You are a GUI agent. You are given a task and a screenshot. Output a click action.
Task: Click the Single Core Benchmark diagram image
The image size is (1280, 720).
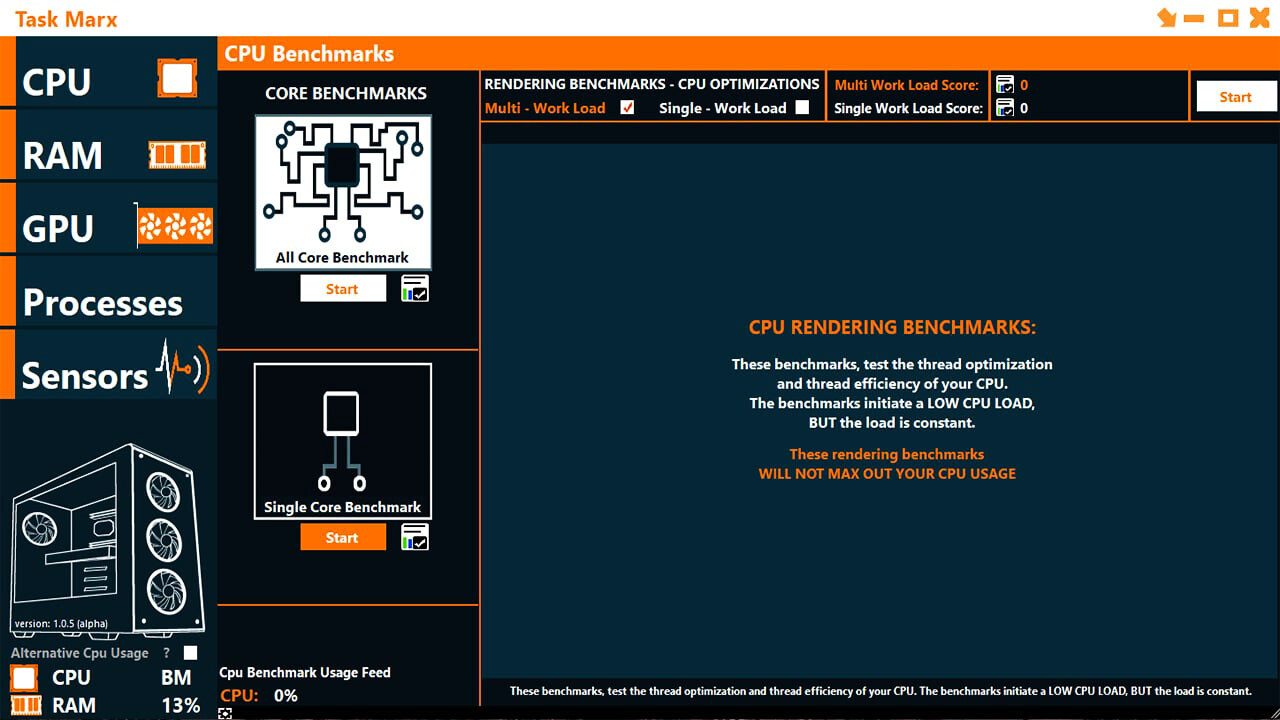coord(343,434)
